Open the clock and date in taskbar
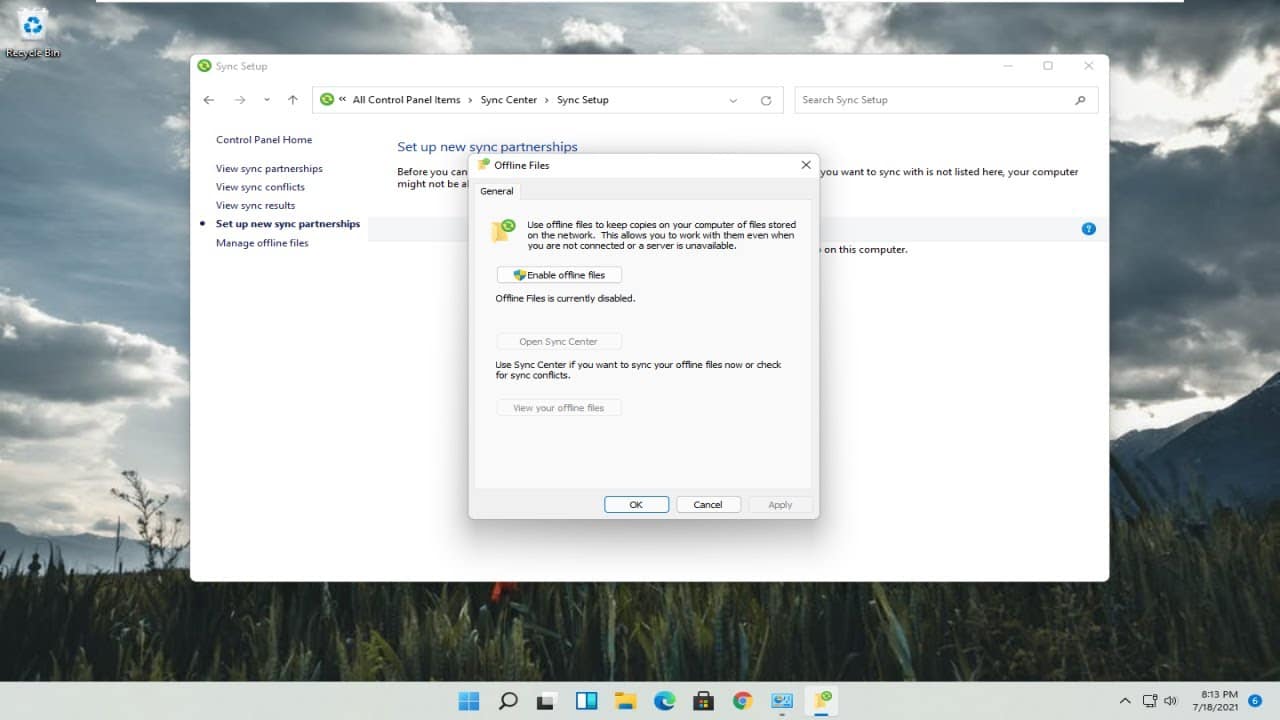 tap(1215, 700)
